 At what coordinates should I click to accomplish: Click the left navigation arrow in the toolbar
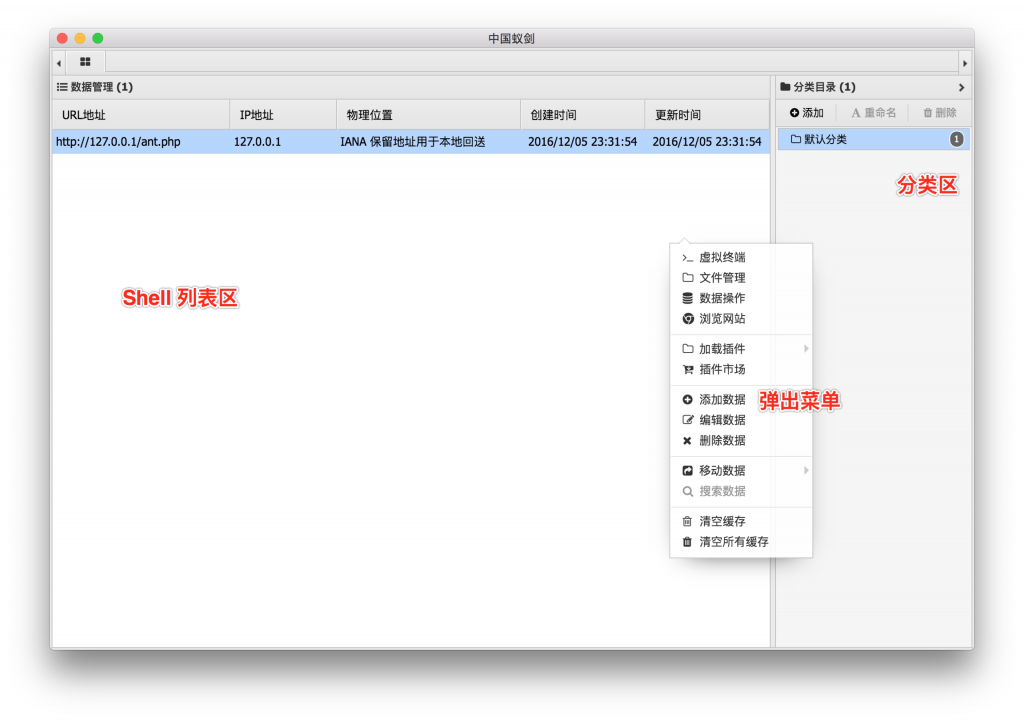(x=58, y=61)
